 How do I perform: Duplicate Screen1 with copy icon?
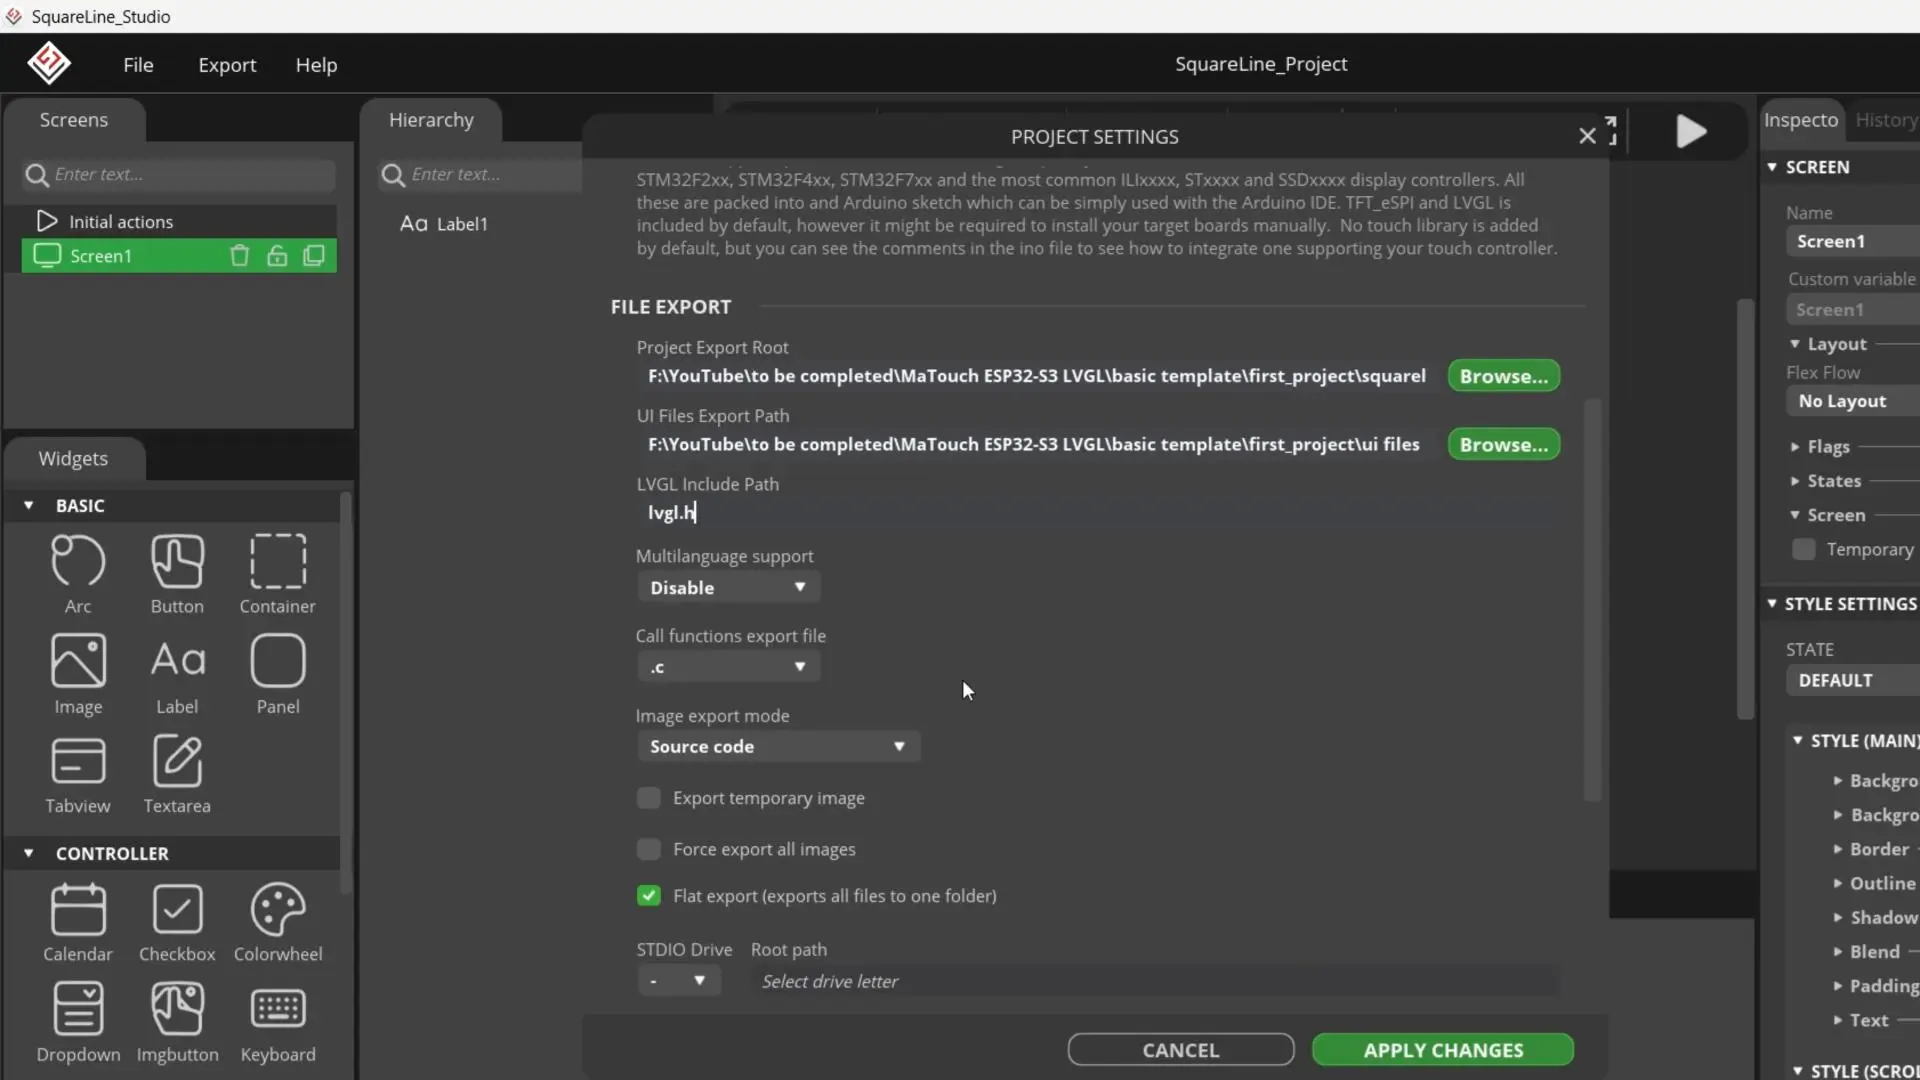click(314, 256)
